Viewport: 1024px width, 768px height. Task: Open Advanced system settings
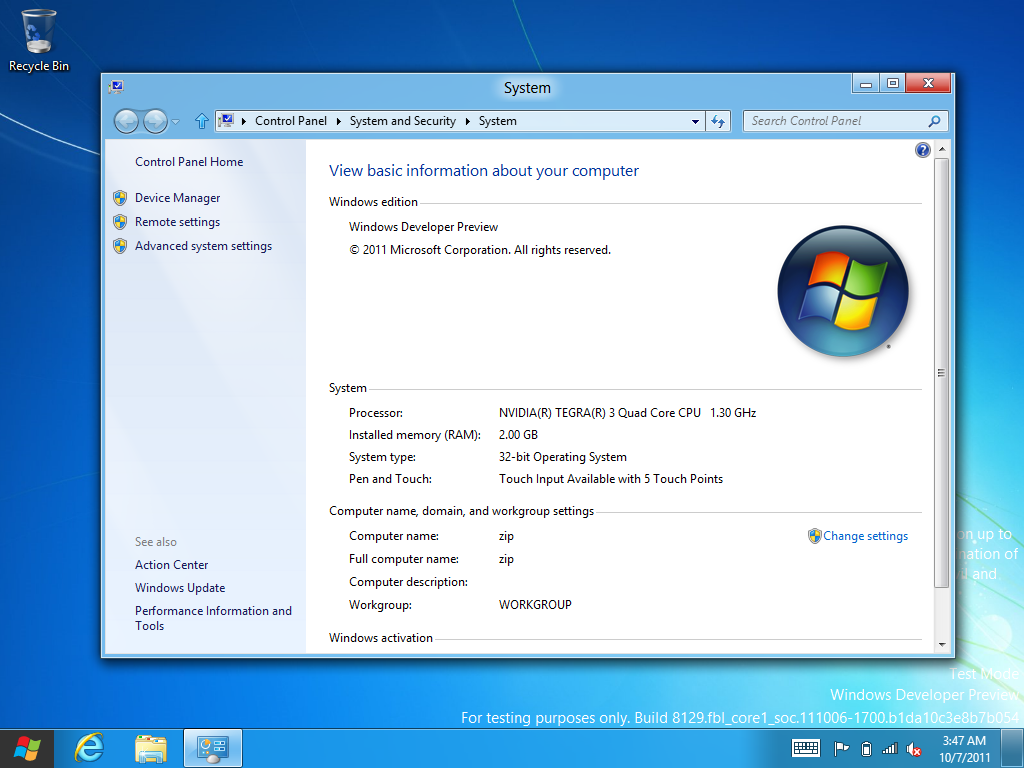point(203,246)
